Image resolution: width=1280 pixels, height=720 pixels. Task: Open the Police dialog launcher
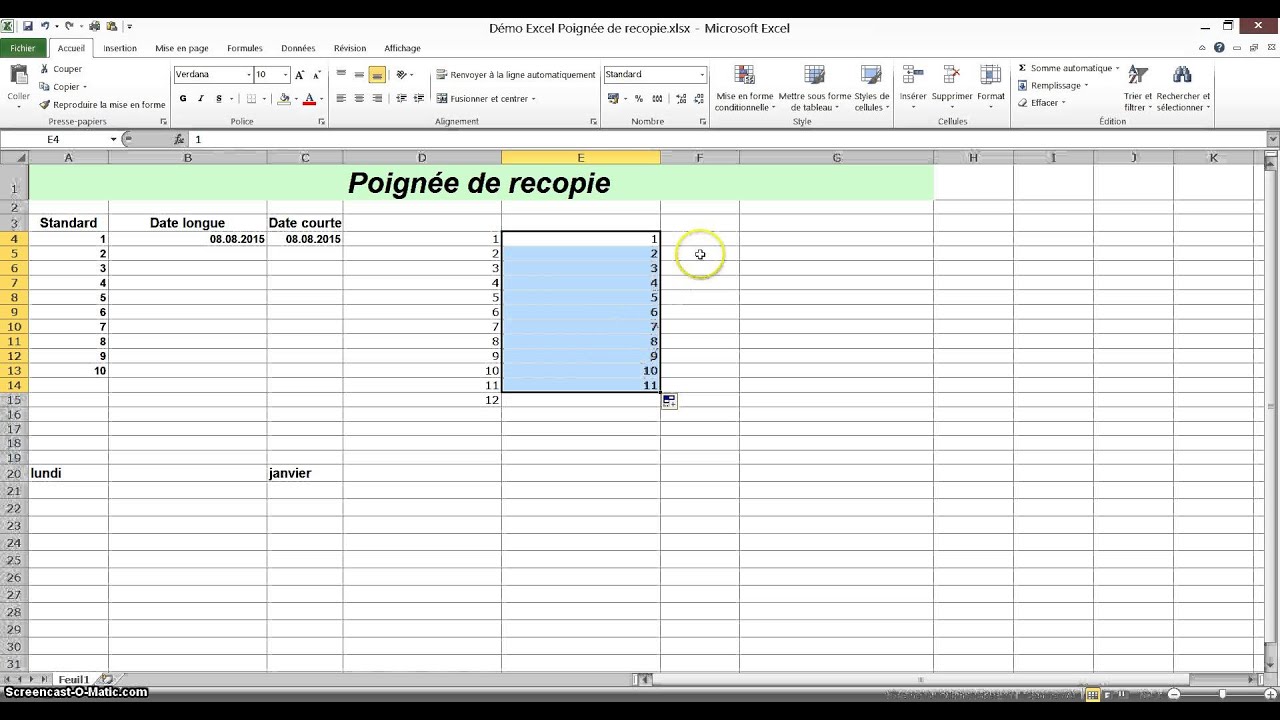click(322, 122)
